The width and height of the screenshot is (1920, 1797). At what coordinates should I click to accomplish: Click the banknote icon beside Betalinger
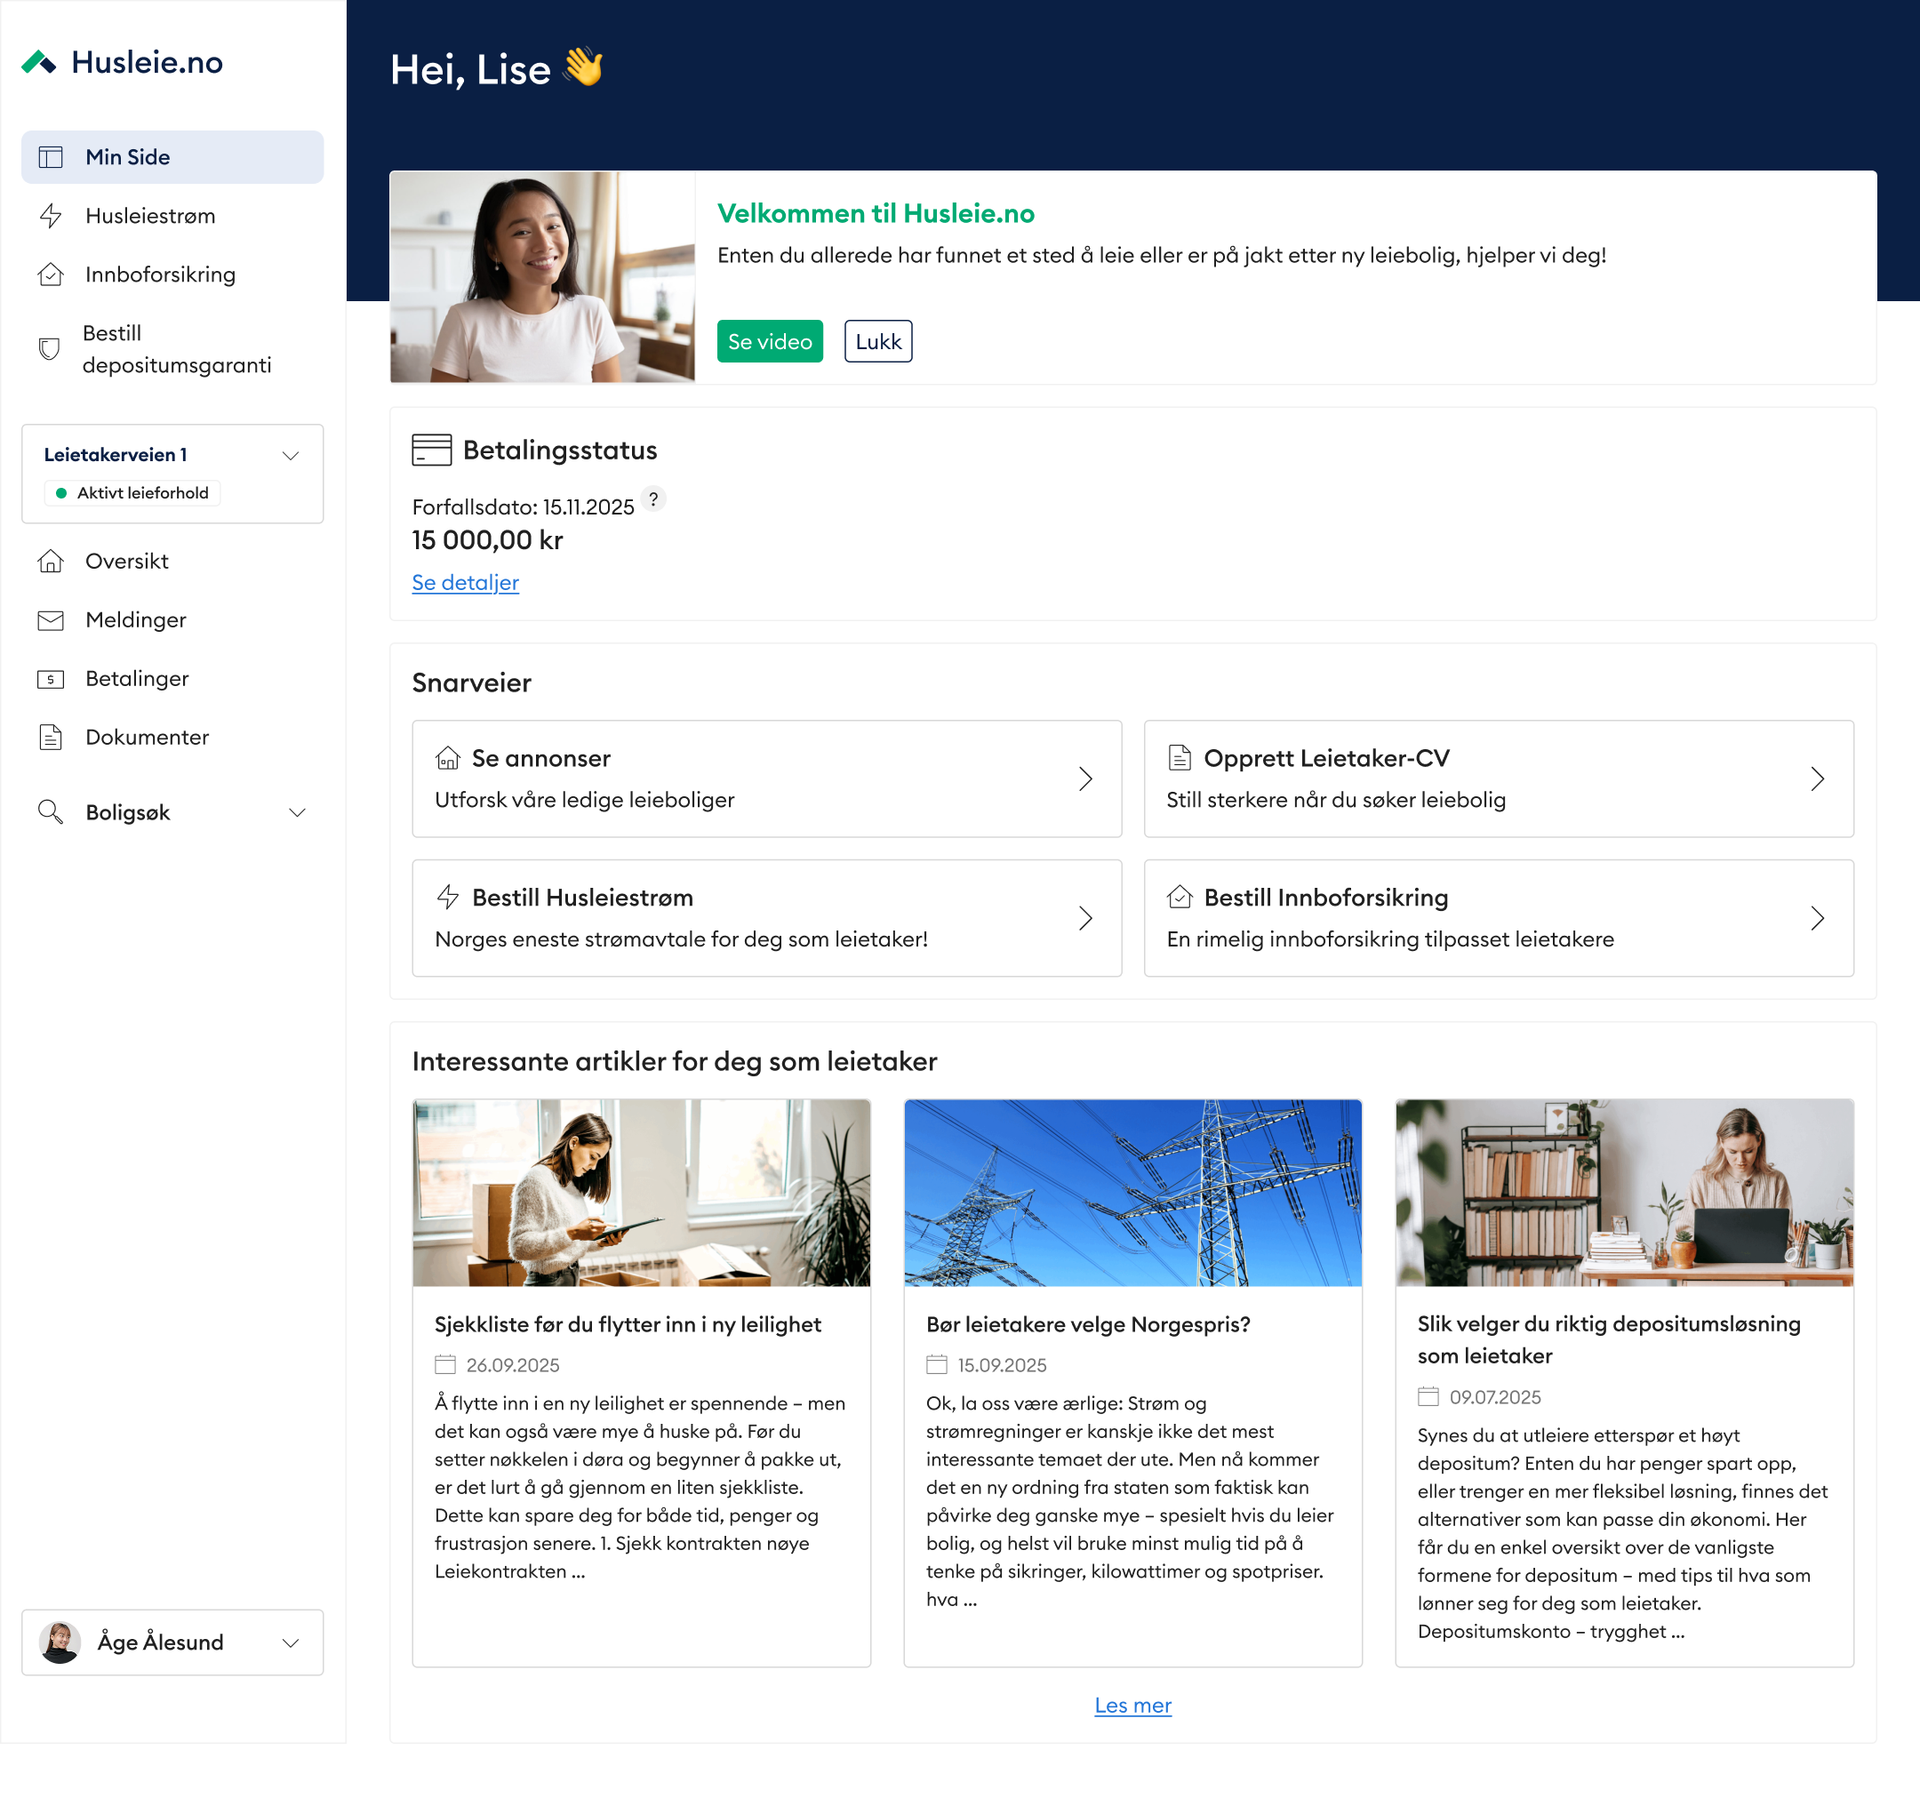click(x=51, y=679)
